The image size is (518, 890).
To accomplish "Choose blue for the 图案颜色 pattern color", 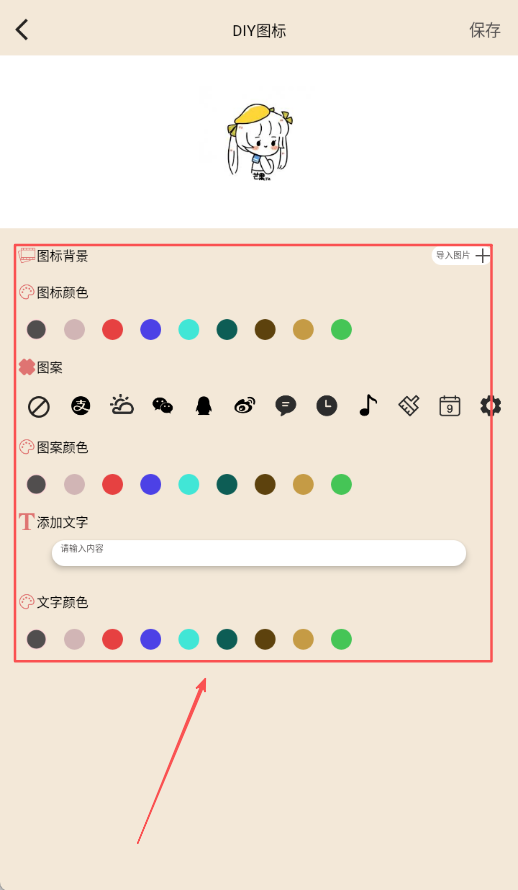I will 150,484.
